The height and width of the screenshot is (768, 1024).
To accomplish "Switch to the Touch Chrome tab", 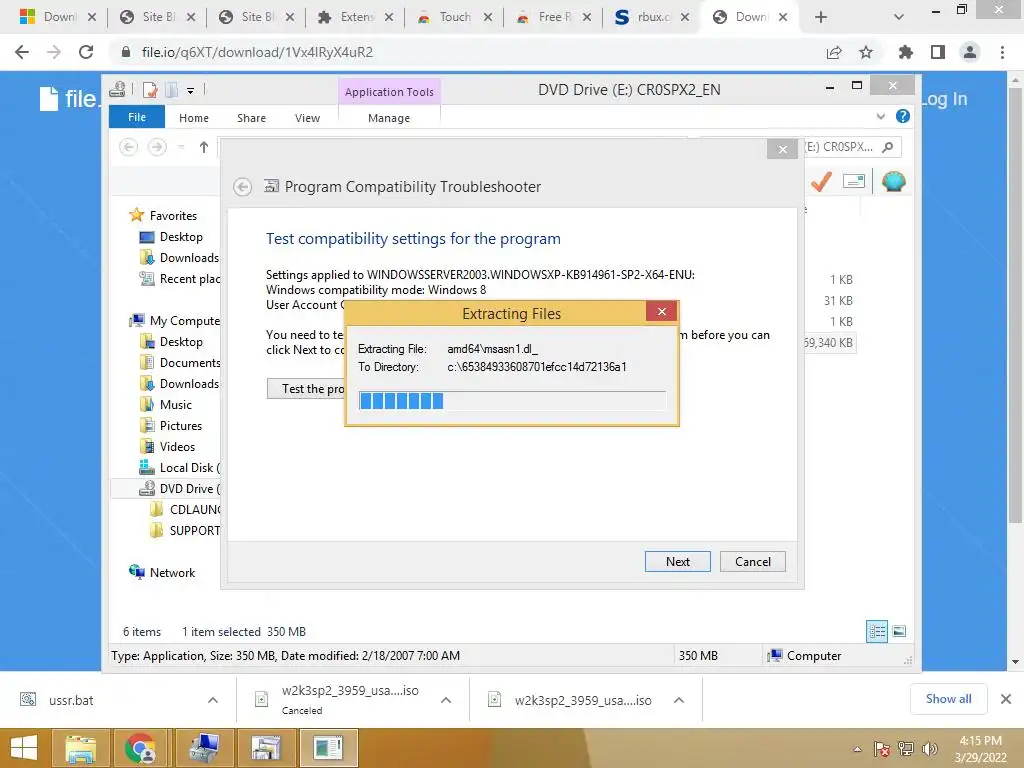I will click(x=455, y=17).
